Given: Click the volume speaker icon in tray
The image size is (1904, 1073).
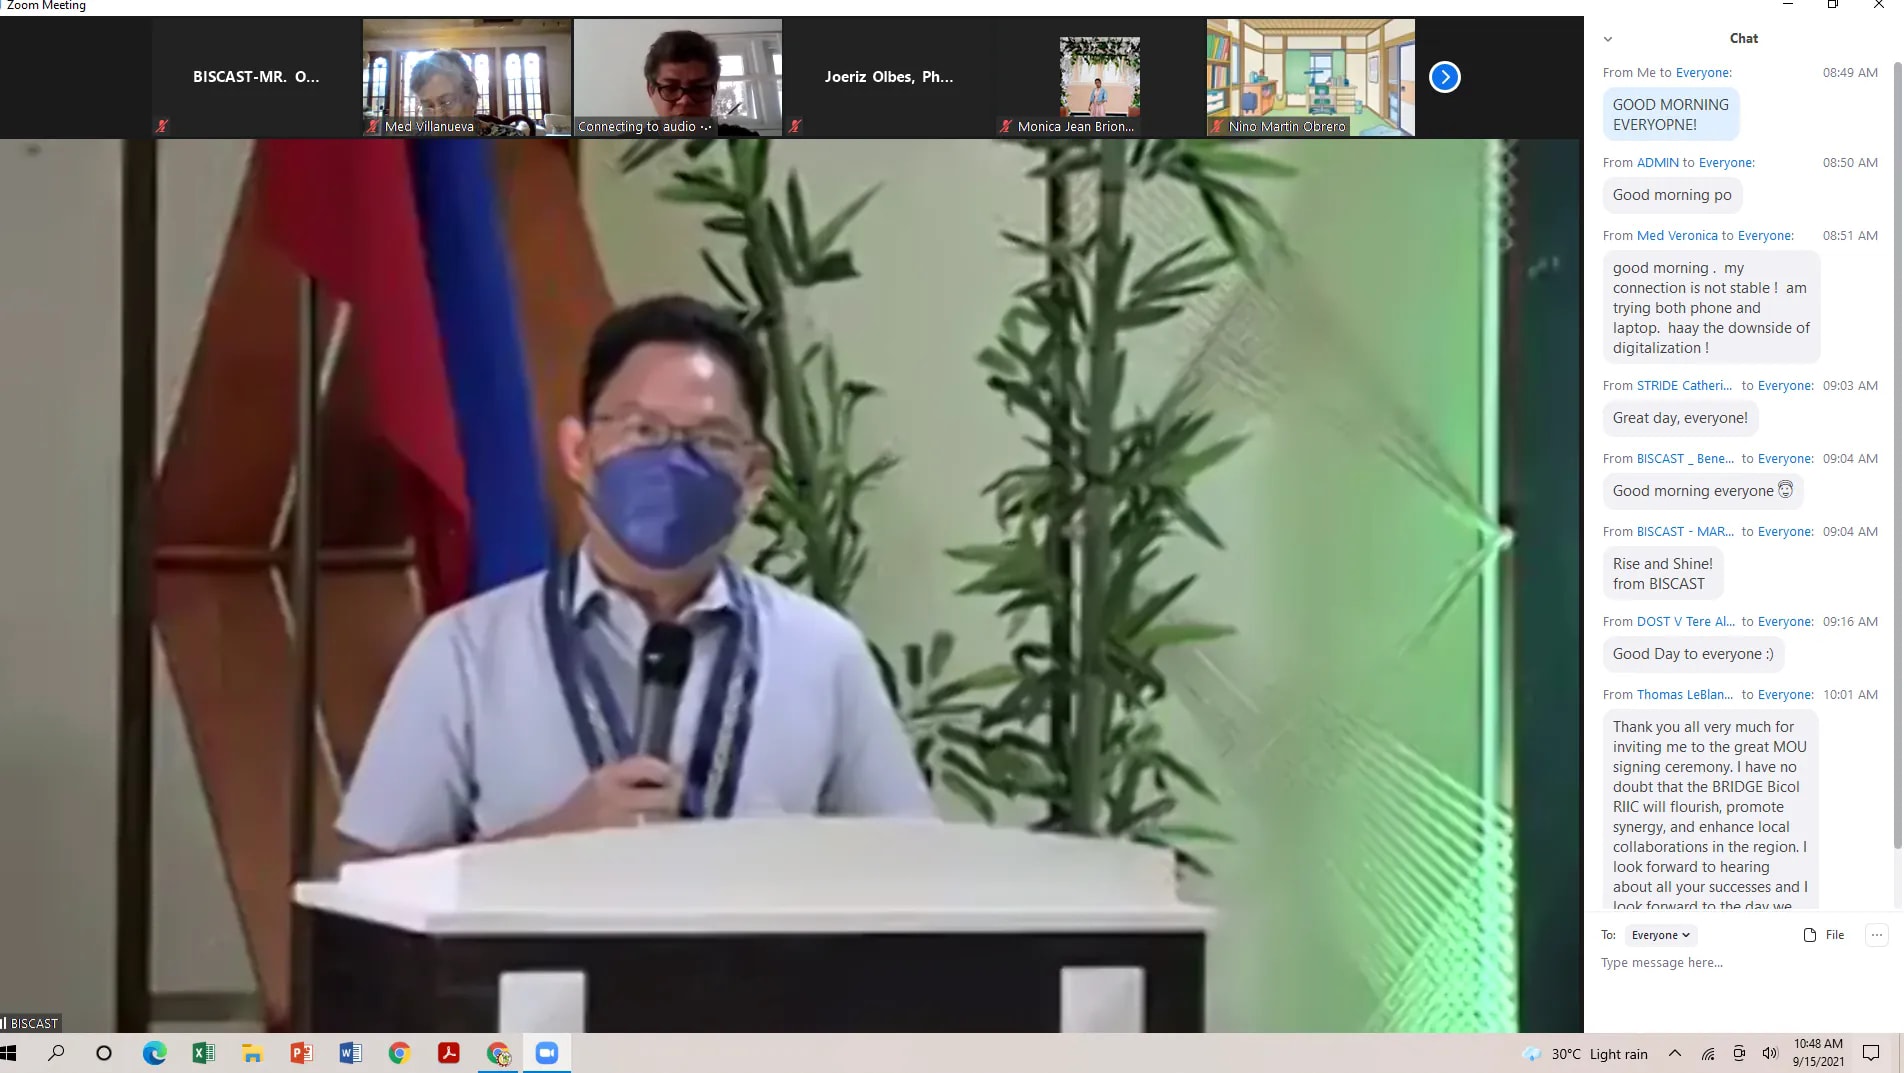Looking at the screenshot, I should point(1770,1053).
